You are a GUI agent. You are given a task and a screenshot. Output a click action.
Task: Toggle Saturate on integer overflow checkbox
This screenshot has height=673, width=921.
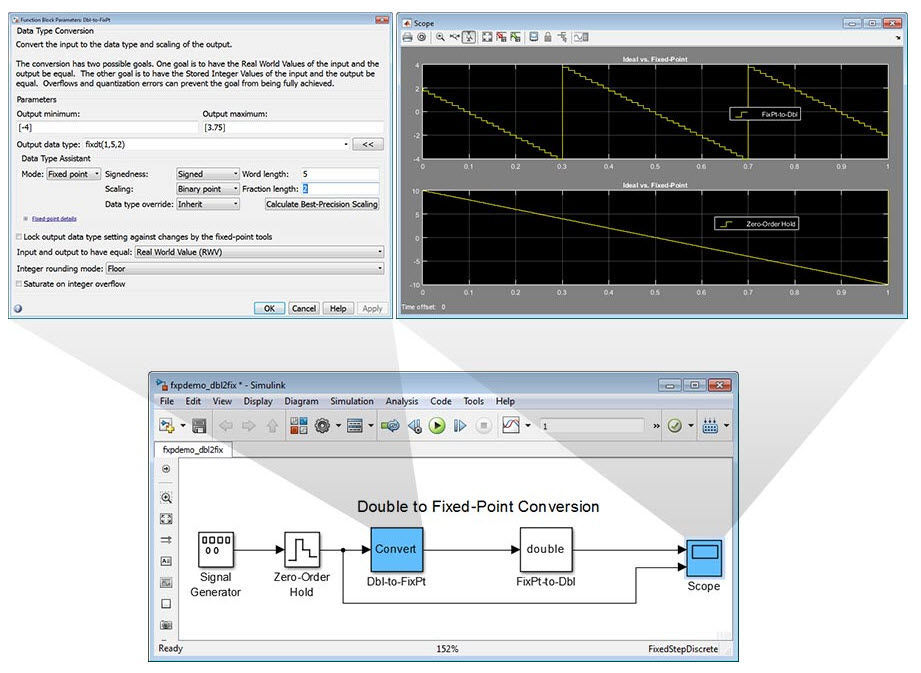(21, 284)
